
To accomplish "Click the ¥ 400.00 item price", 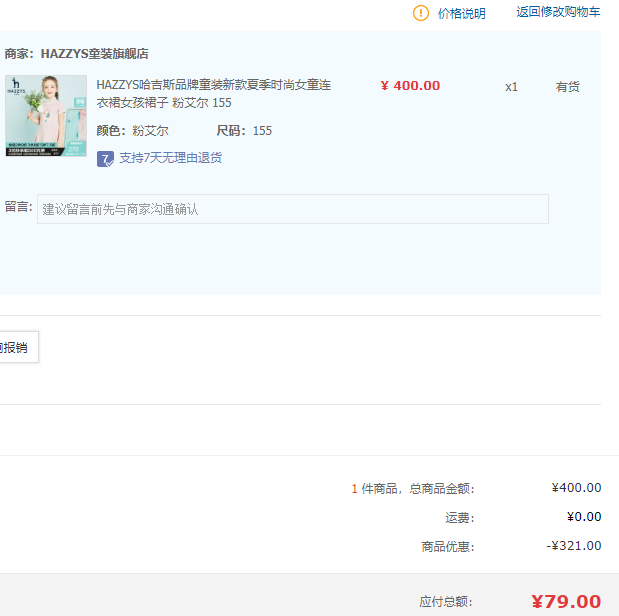I will [410, 86].
